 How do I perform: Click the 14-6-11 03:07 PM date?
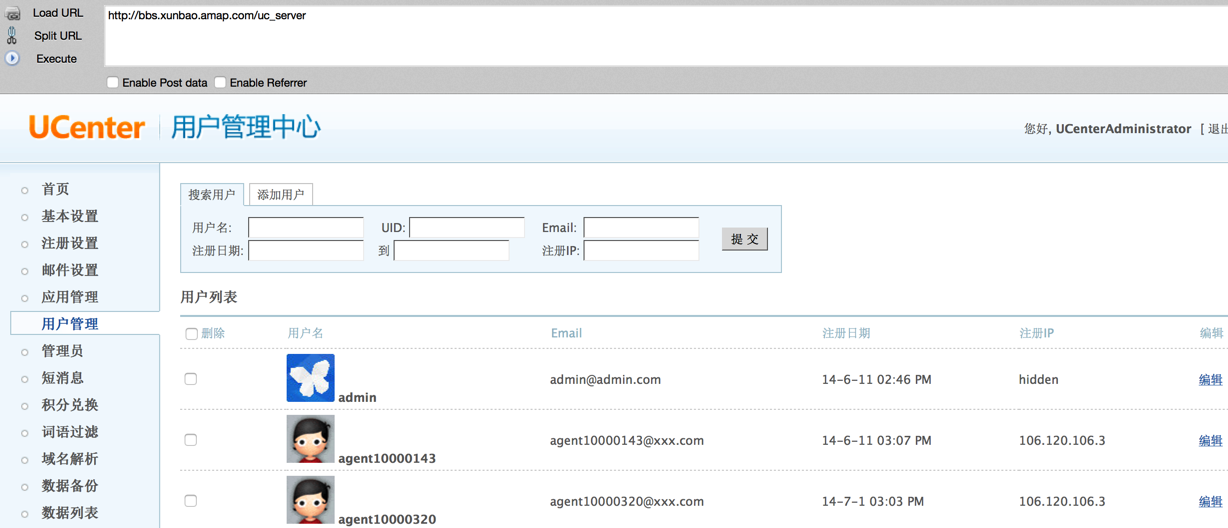pos(876,441)
